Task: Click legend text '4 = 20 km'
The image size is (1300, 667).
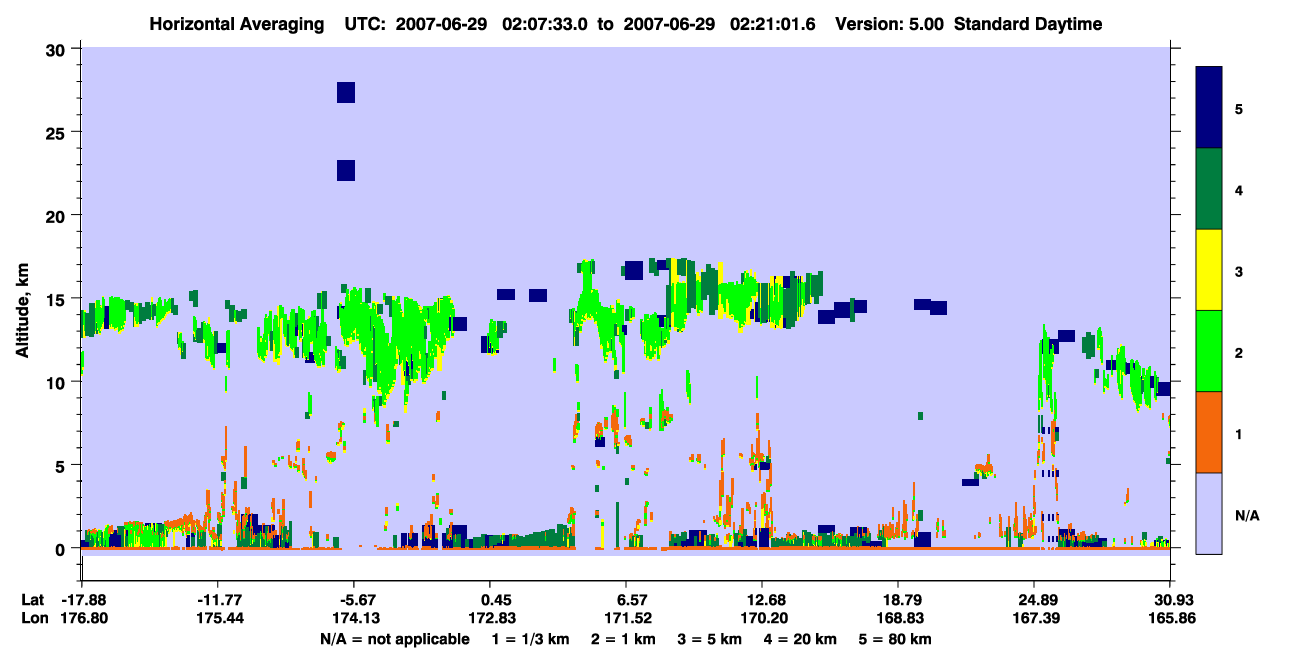Action: [x=802, y=639]
